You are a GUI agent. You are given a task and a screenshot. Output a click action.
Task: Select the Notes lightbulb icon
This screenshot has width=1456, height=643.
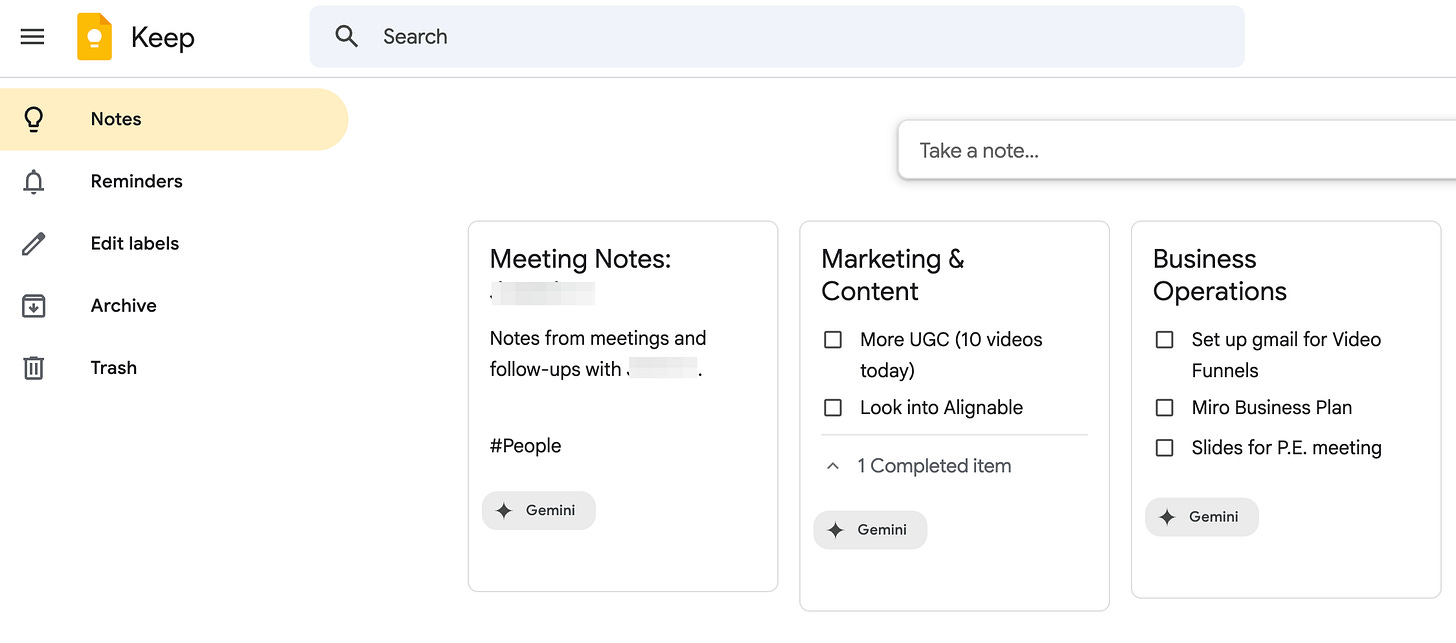[34, 119]
